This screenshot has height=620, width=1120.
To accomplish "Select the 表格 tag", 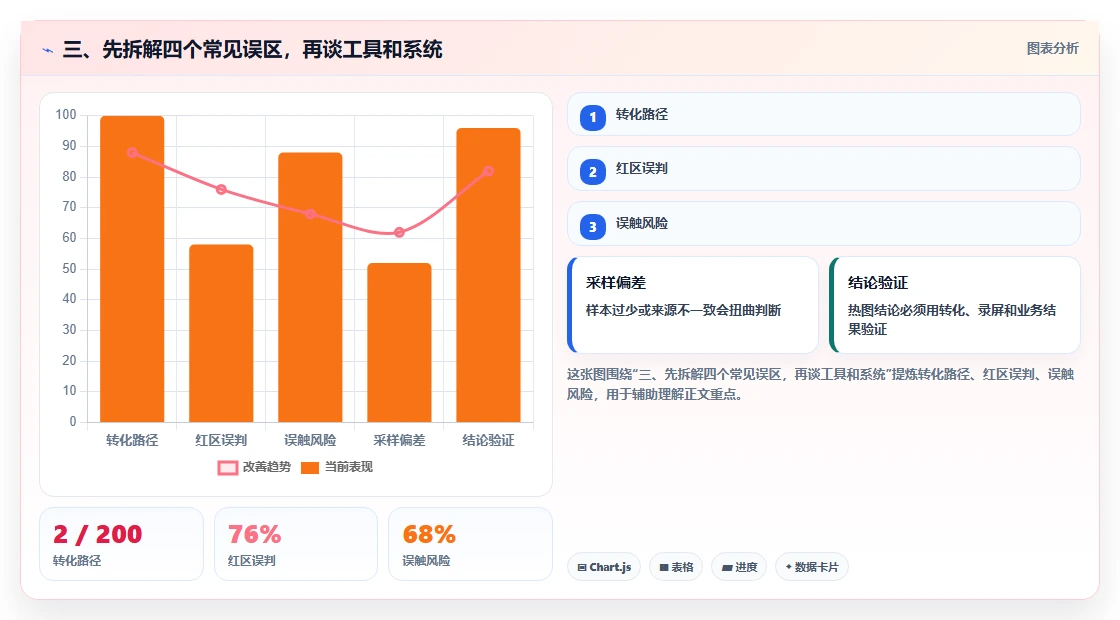I will tap(676, 567).
